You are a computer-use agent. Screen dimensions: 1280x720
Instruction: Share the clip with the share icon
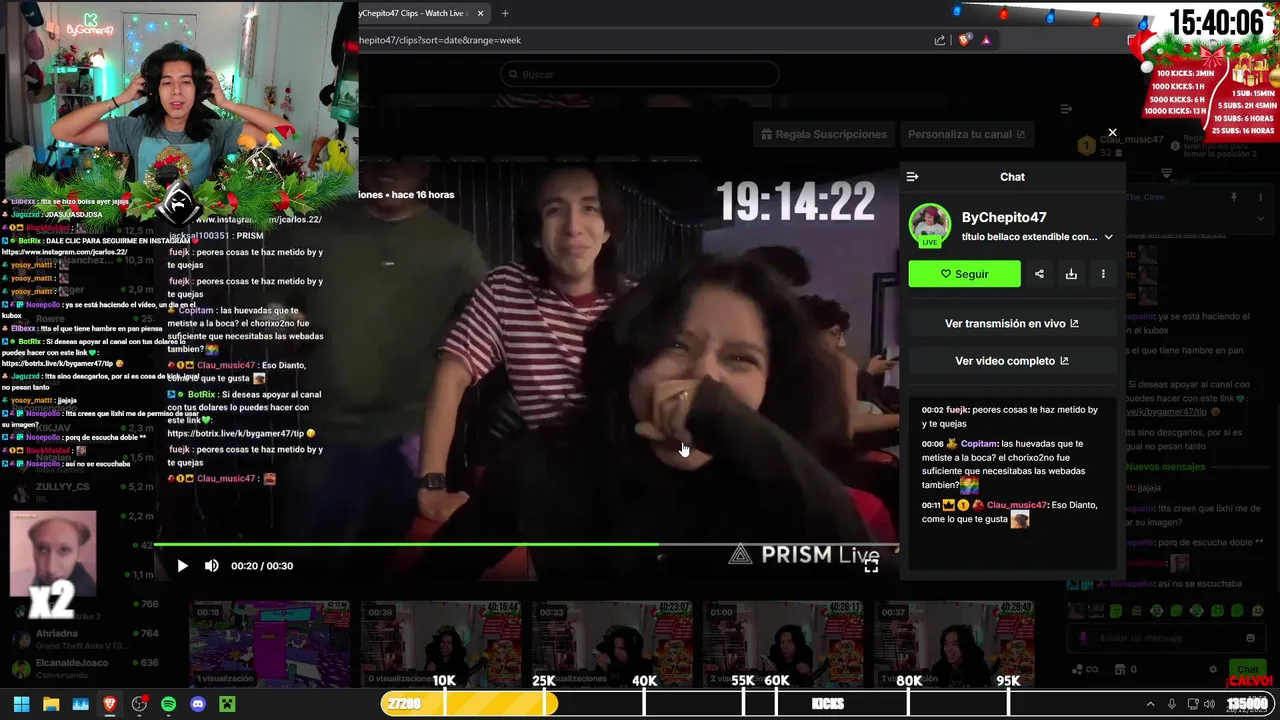[x=1039, y=274]
